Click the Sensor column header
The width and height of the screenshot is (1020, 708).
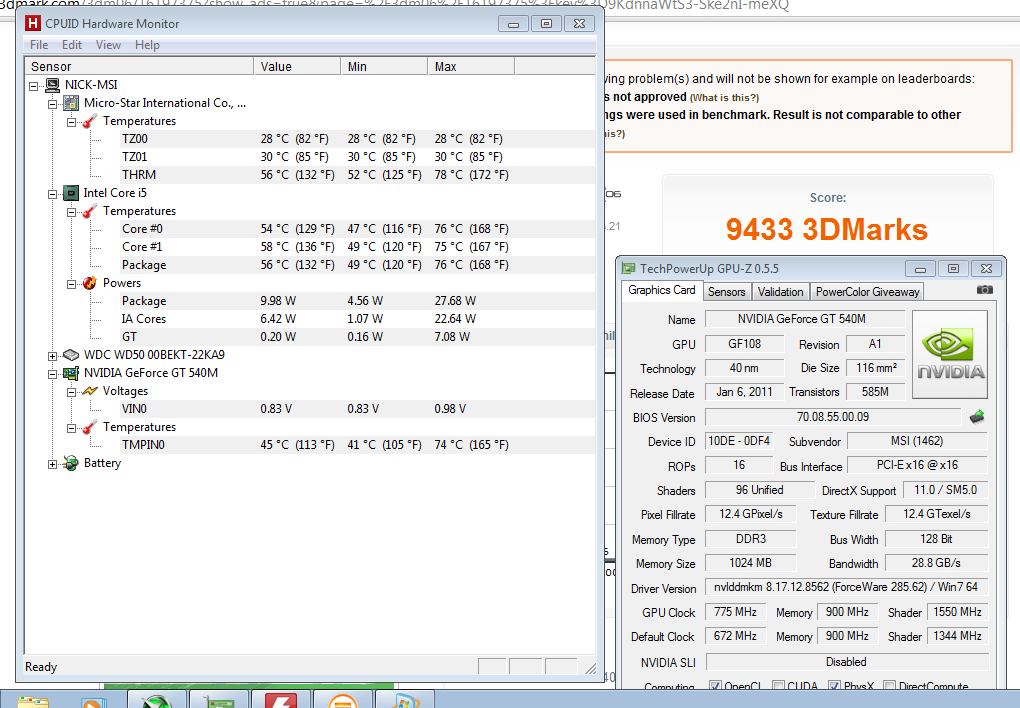click(x=139, y=66)
